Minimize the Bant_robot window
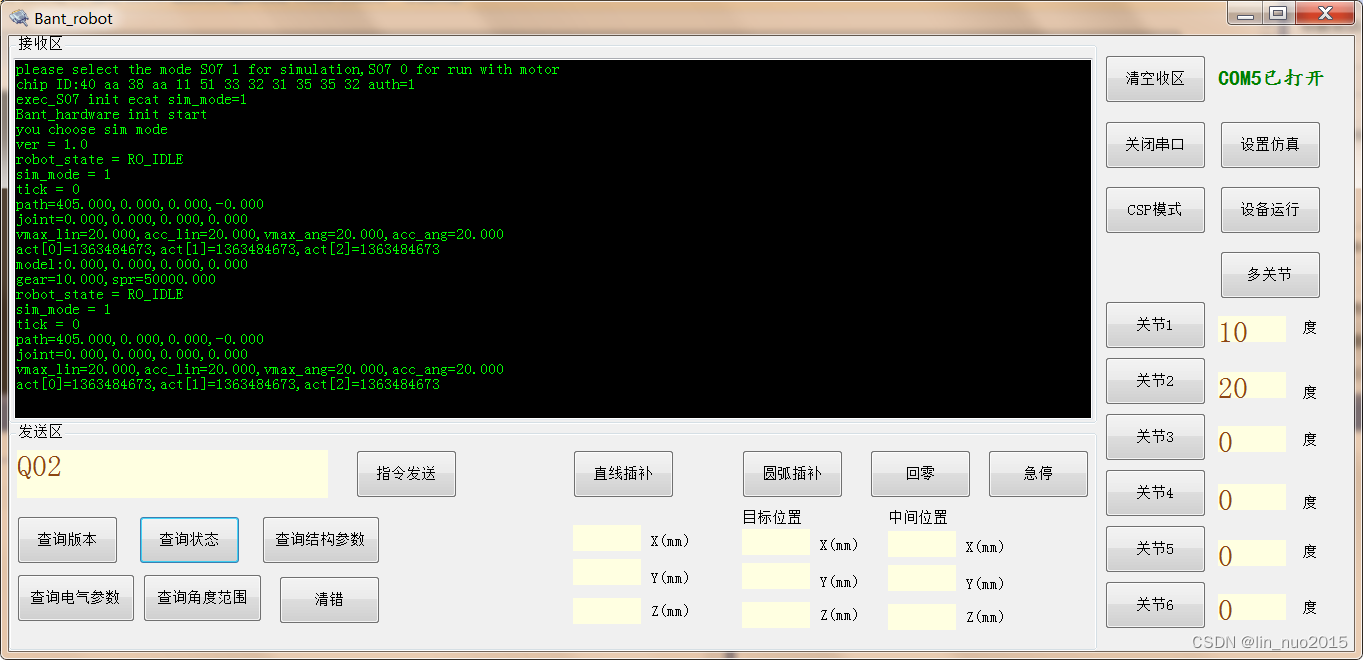The image size is (1363, 660). pos(1245,14)
